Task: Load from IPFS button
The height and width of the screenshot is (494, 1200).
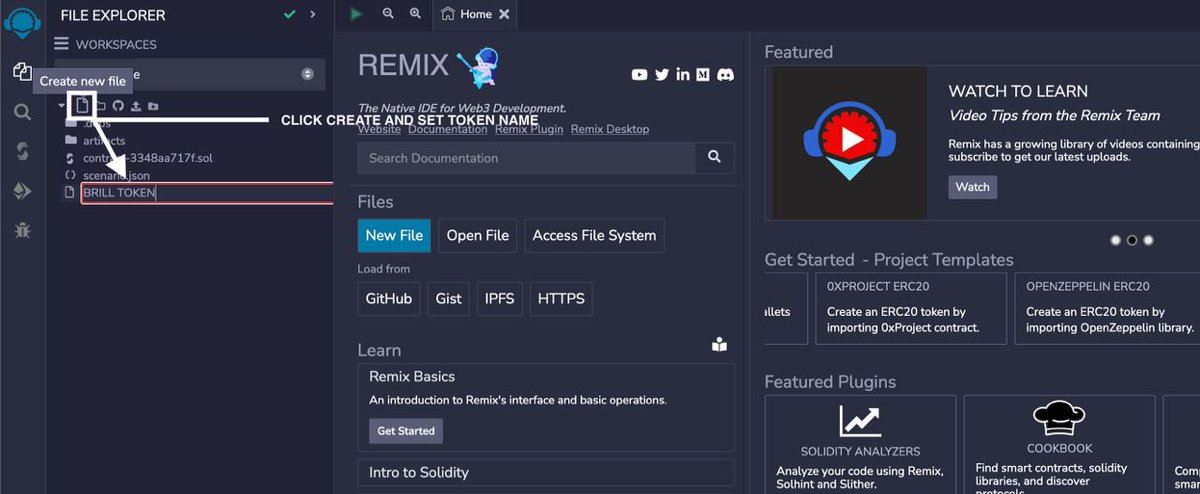Action: [500, 299]
